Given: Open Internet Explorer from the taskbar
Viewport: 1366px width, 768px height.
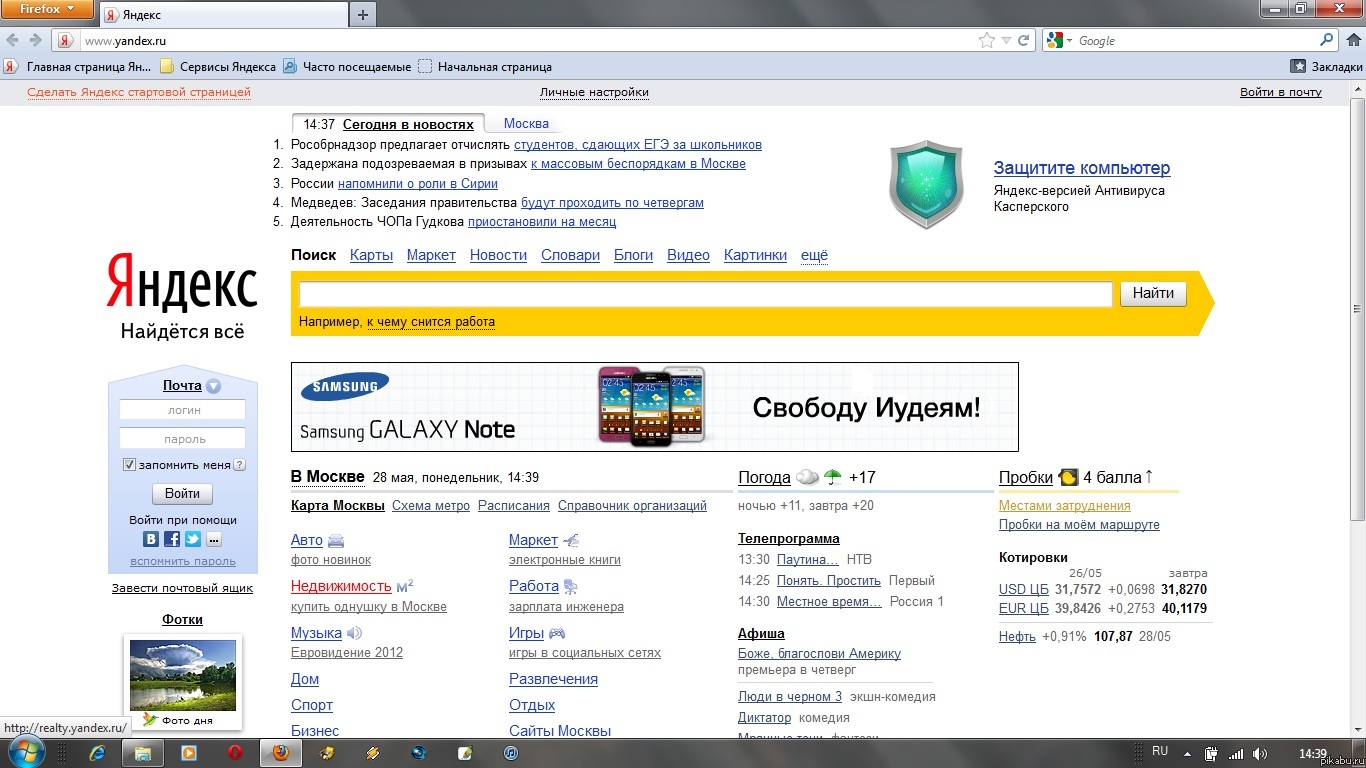Looking at the screenshot, I should coord(97,753).
